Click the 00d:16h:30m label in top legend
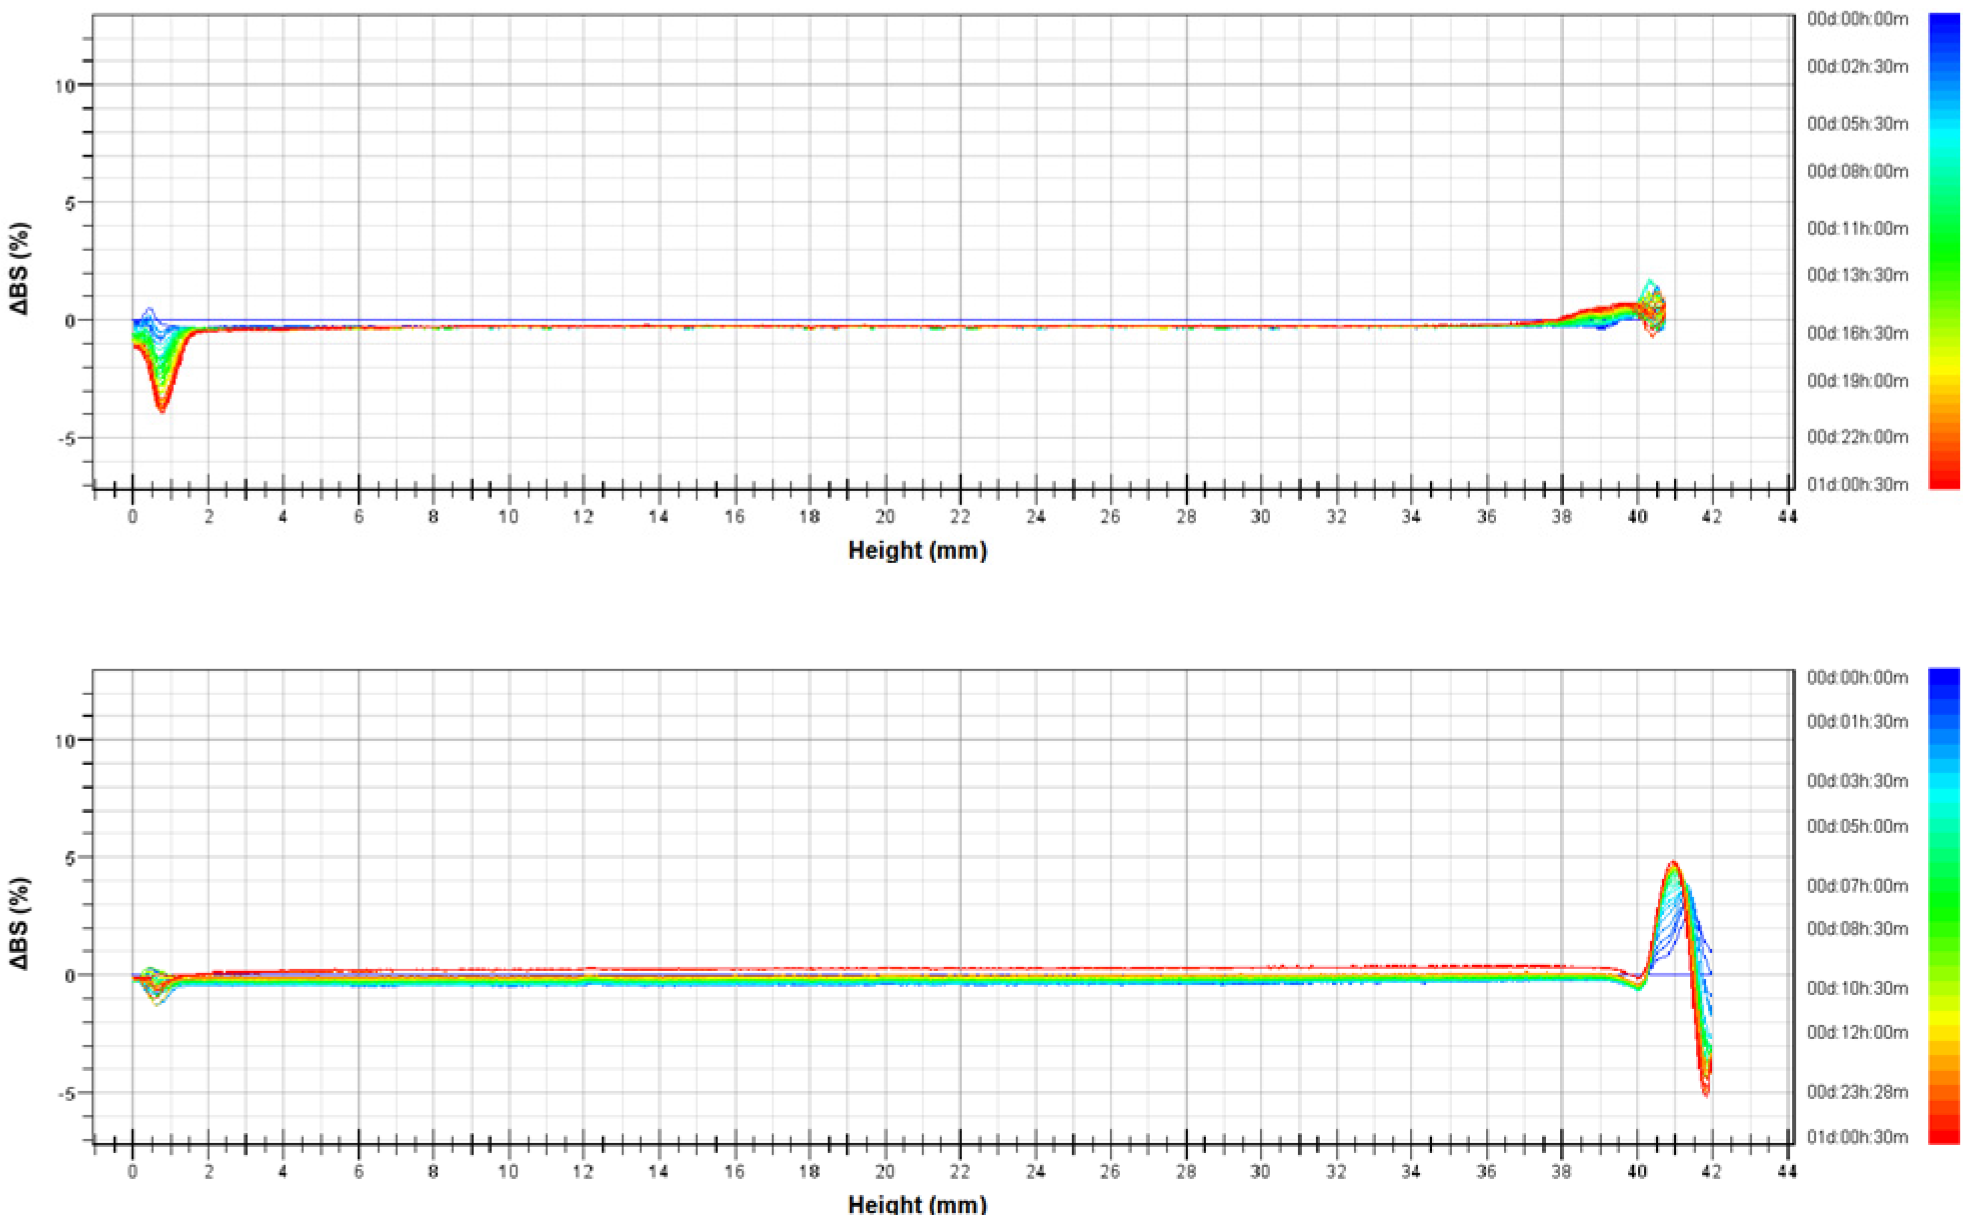This screenshot has height=1225, width=1967. [1857, 333]
